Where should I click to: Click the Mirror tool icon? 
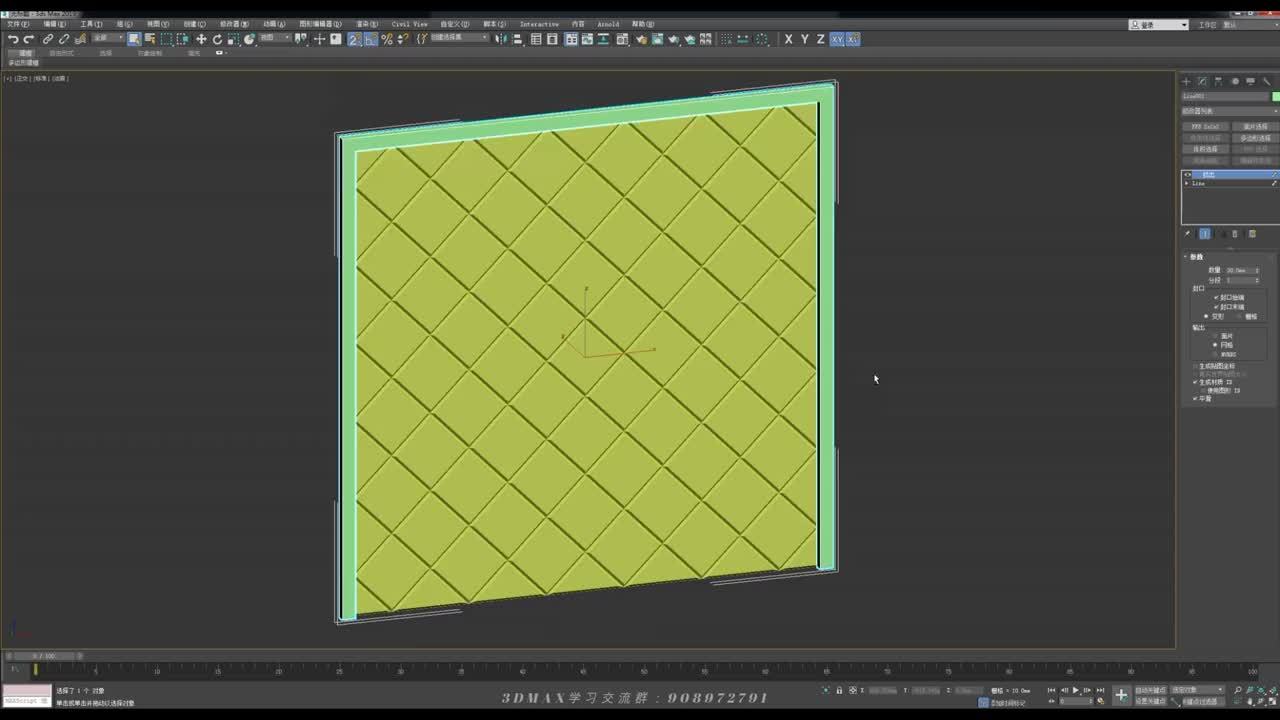click(502, 39)
